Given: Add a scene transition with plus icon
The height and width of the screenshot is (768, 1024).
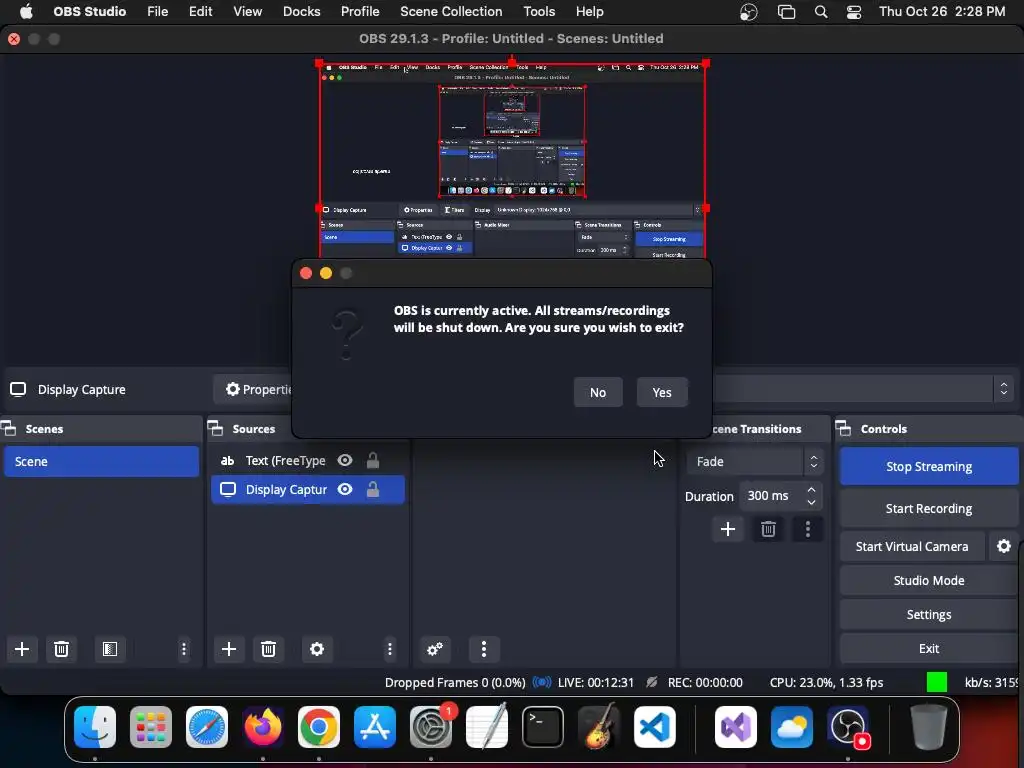Looking at the screenshot, I should pyautogui.click(x=728, y=529).
